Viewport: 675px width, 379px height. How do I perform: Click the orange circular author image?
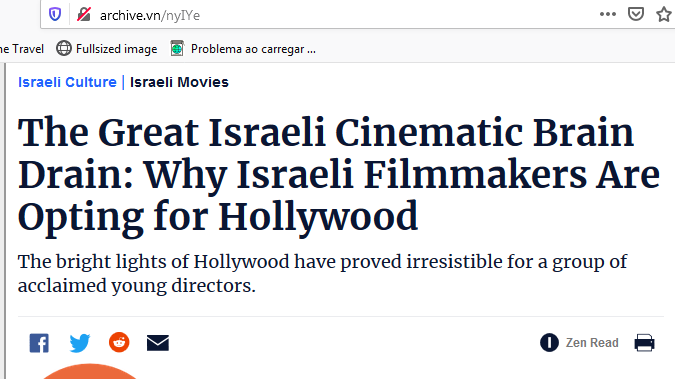[90, 371]
